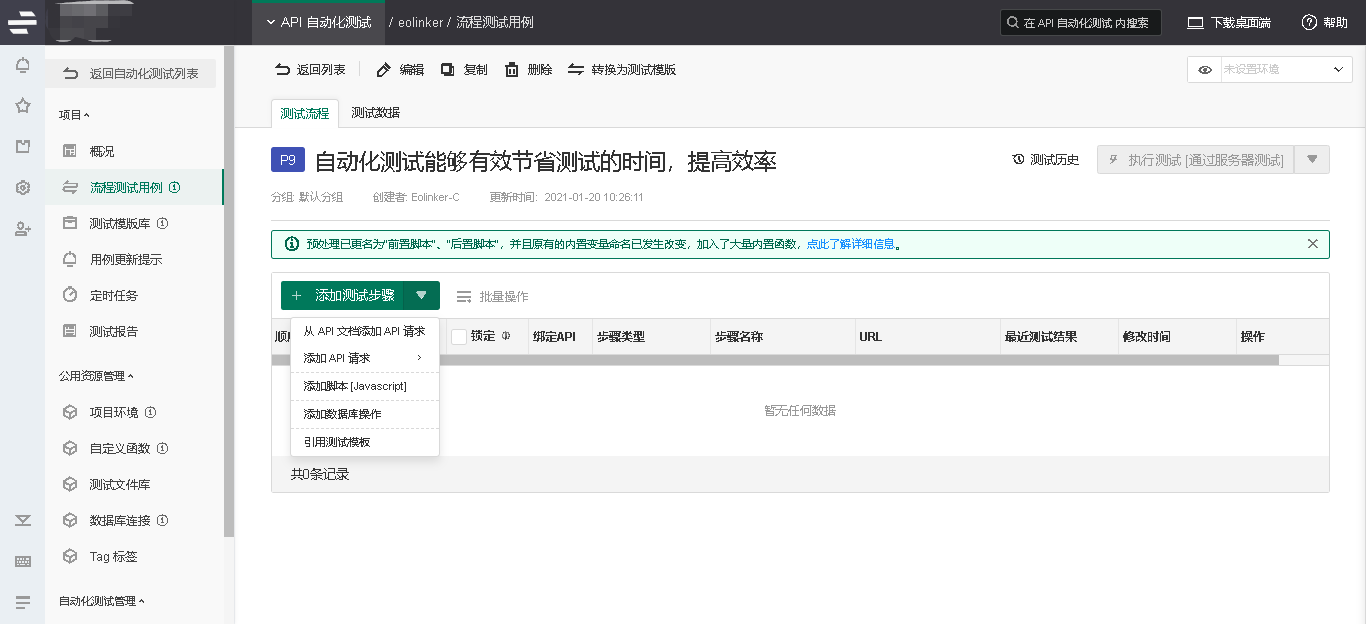The width and height of the screenshot is (1366, 624).
Task: Click the 步骤类型 column header
Action: coord(621,337)
